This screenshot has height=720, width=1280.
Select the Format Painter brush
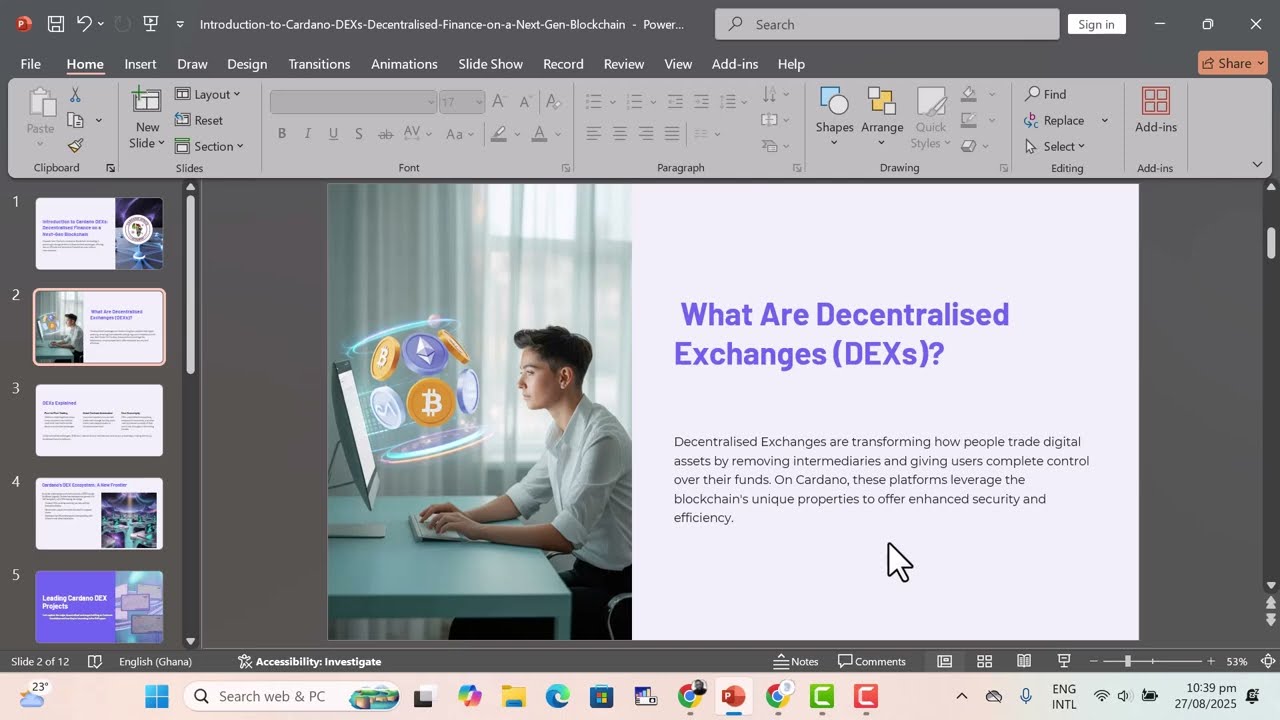(x=75, y=146)
